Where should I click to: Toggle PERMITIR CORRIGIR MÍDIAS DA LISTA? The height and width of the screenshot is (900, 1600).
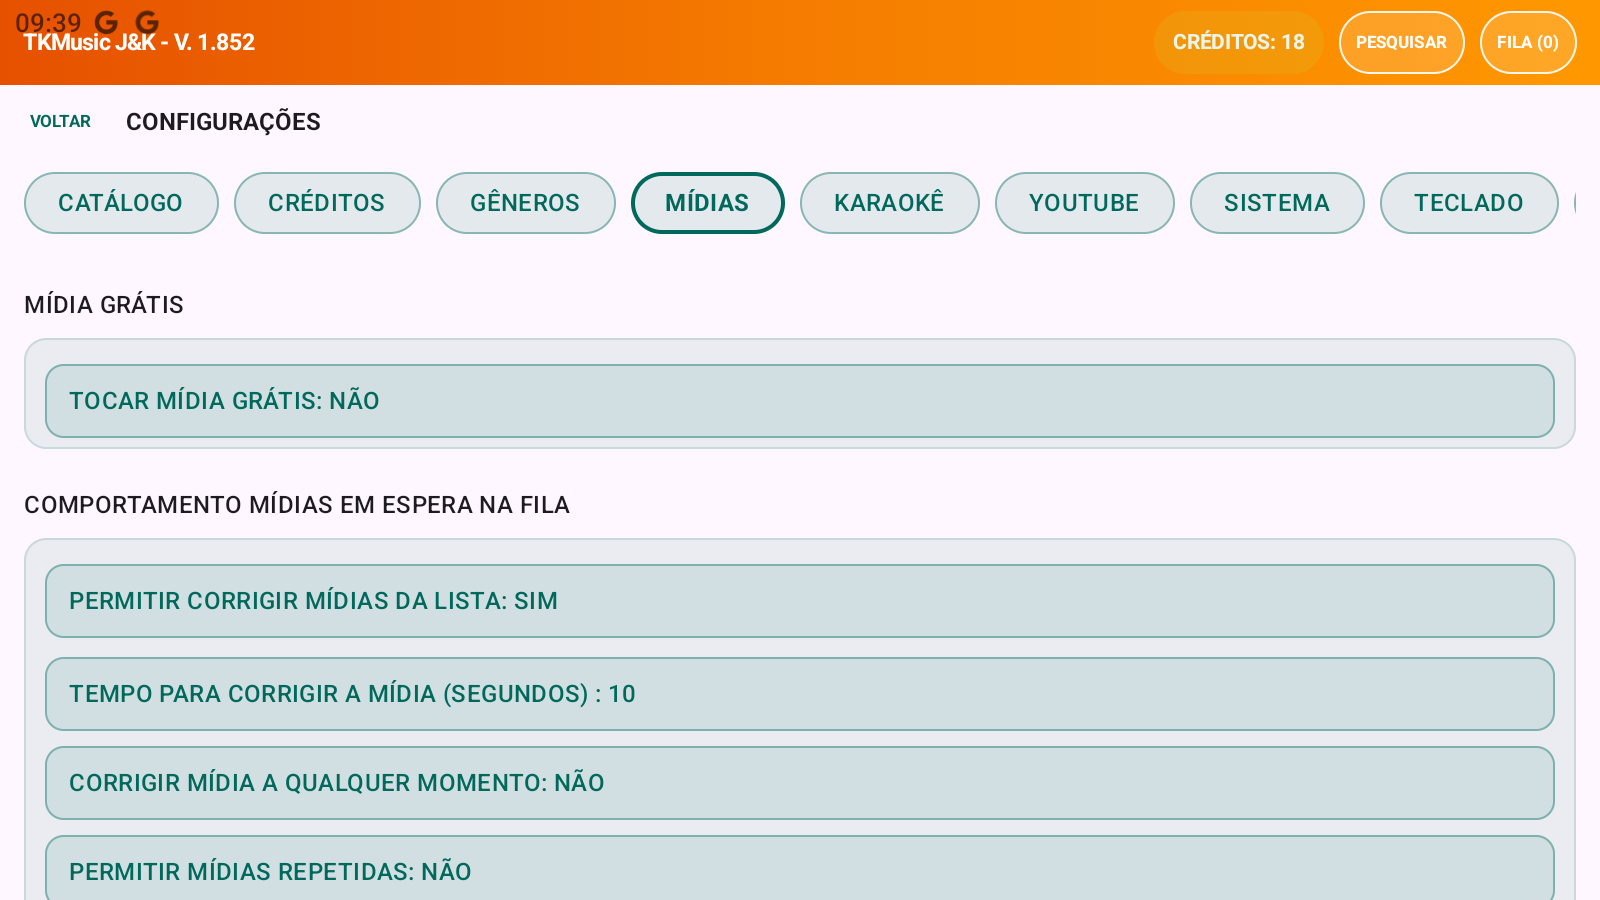click(x=800, y=601)
